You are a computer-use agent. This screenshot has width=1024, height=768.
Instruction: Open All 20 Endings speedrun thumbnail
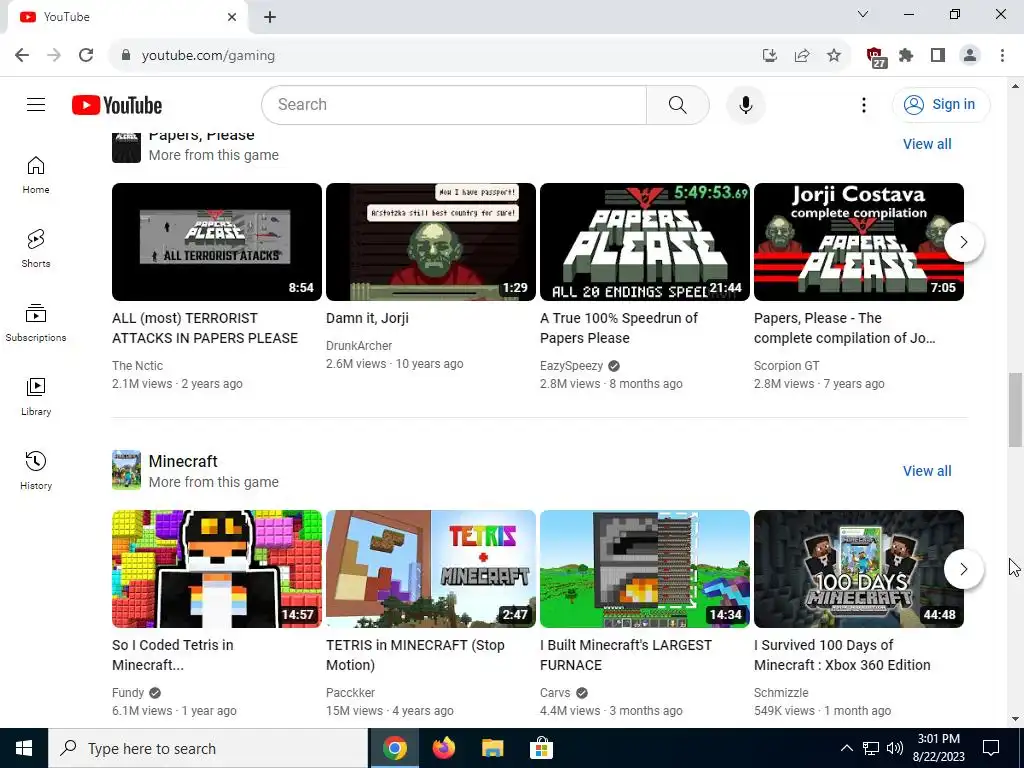click(x=645, y=242)
